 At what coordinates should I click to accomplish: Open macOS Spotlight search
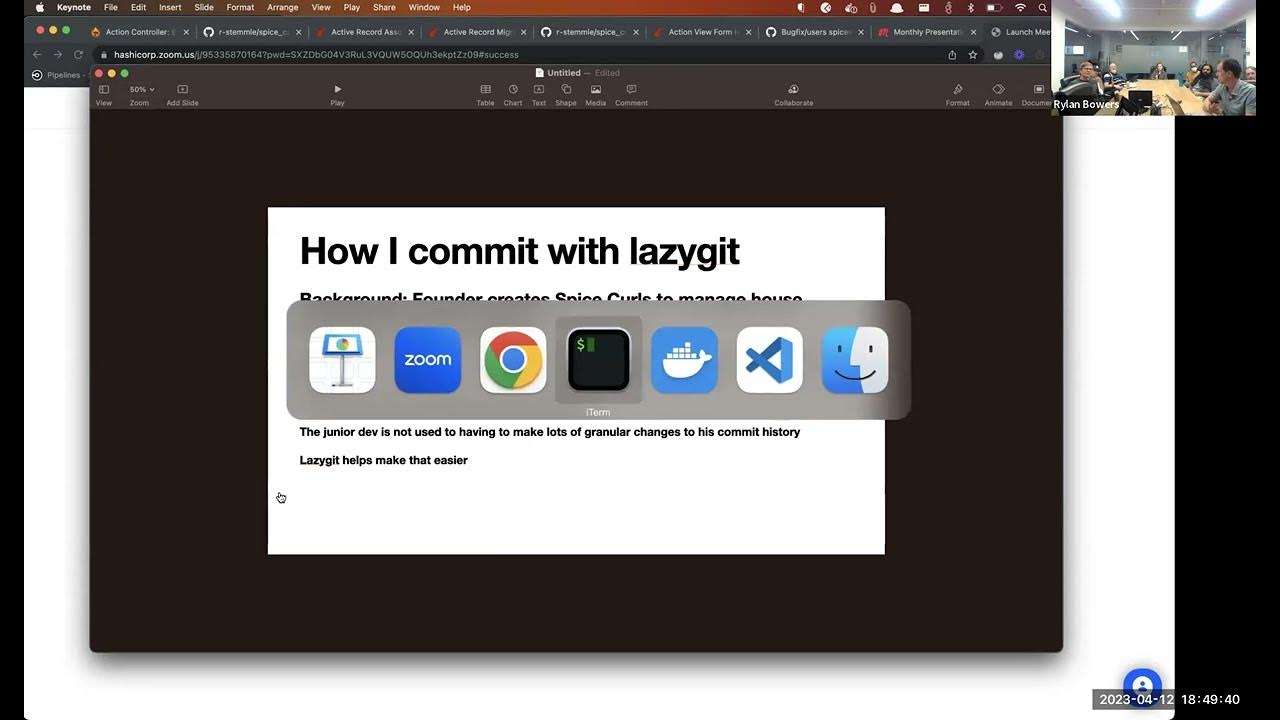coord(1043,7)
